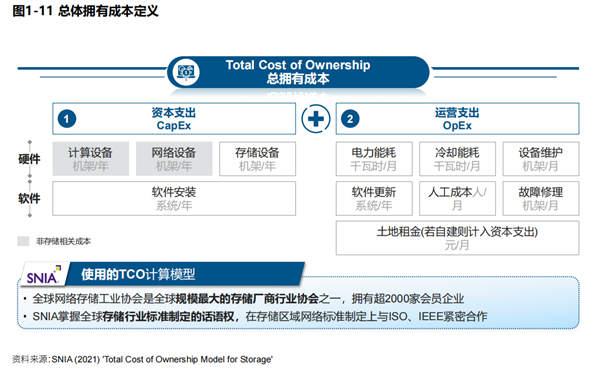600x371 pixels.
Task: Click the gray legend swatch for 非存储相关成本
Action: (x=23, y=241)
